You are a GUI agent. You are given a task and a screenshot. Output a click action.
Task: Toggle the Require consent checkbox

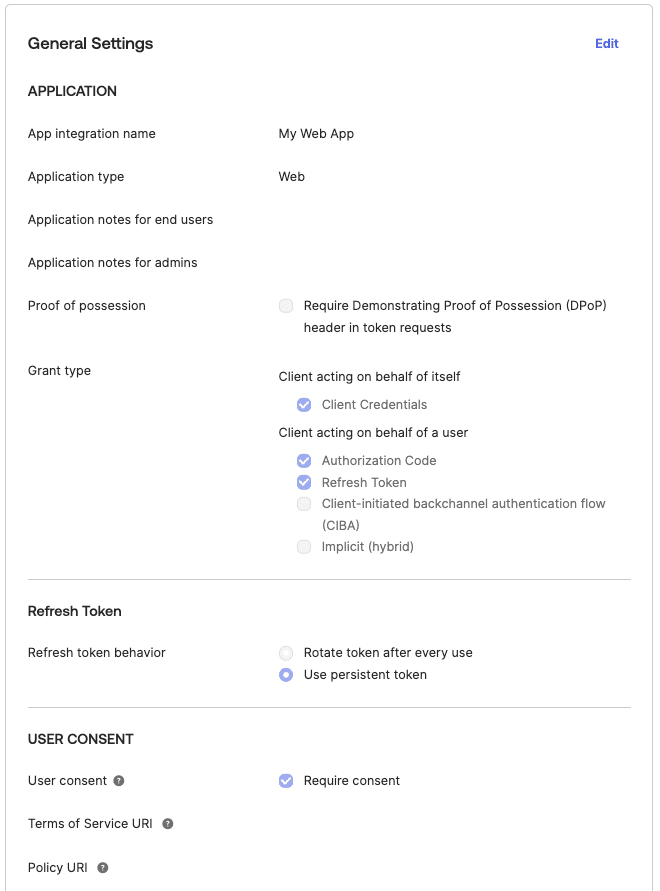tap(285, 781)
